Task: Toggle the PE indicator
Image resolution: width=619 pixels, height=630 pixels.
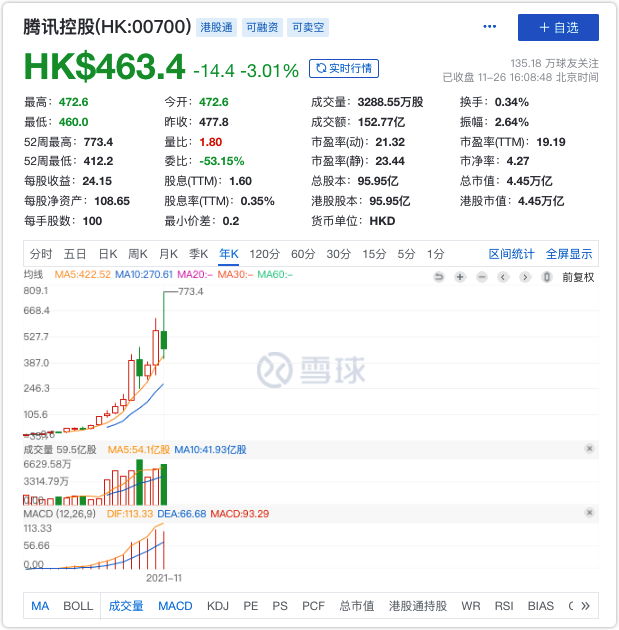Action: click(x=251, y=605)
